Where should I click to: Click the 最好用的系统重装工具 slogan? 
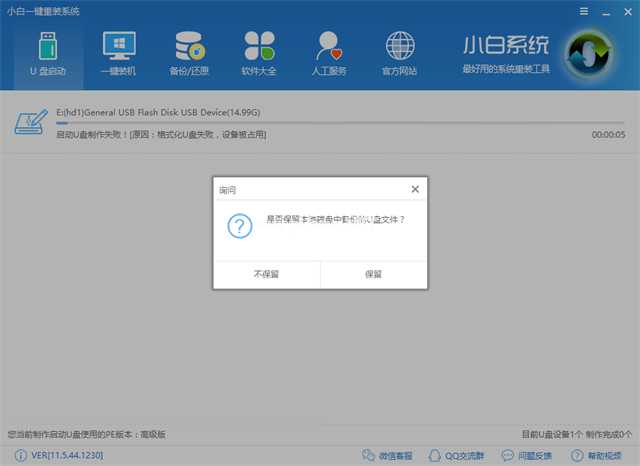pyautogui.click(x=506, y=69)
